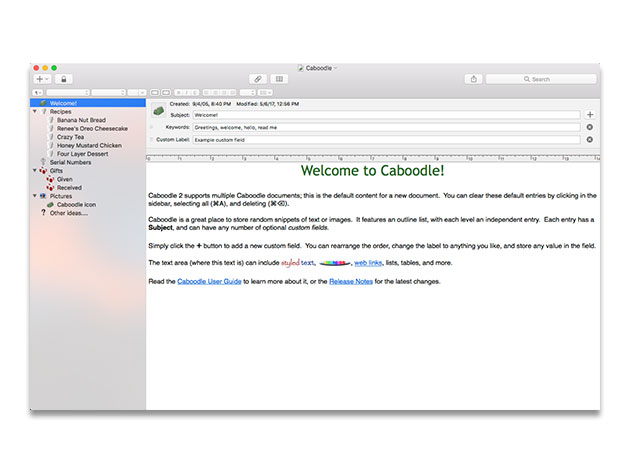Open the text background color swatch
Viewport: 630px width, 473px height.
(x=166, y=92)
